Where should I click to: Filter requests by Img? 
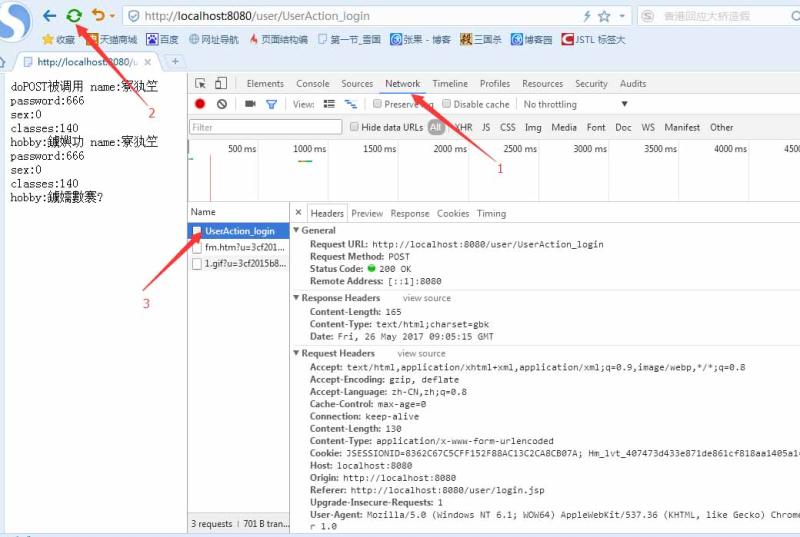(x=533, y=127)
